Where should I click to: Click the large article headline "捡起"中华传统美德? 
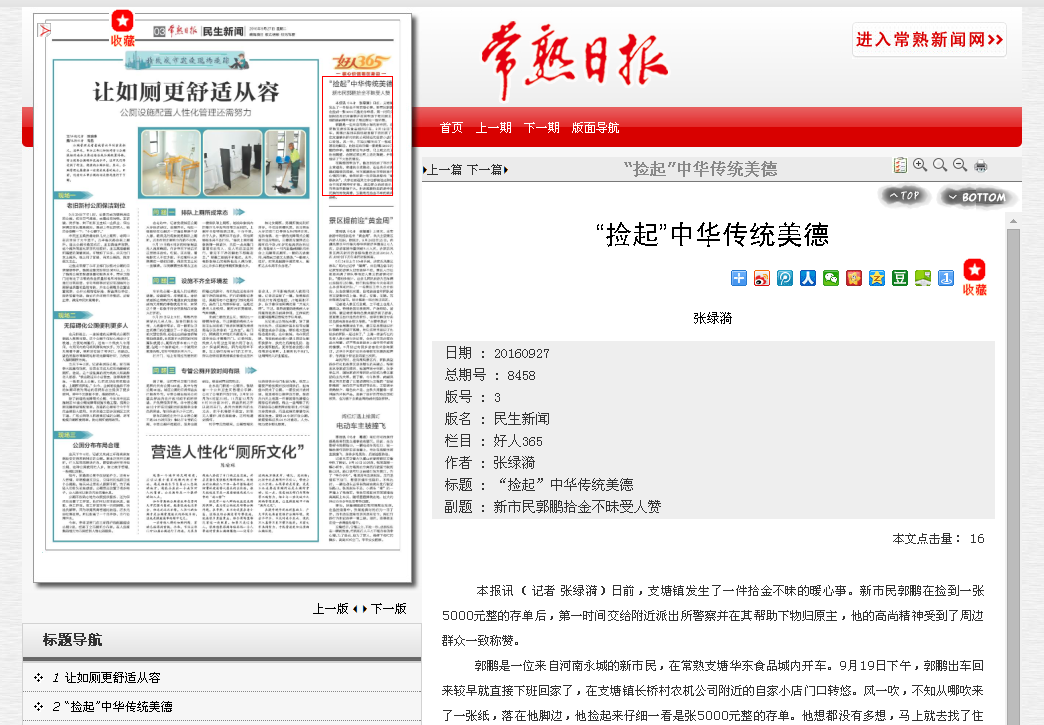(712, 235)
